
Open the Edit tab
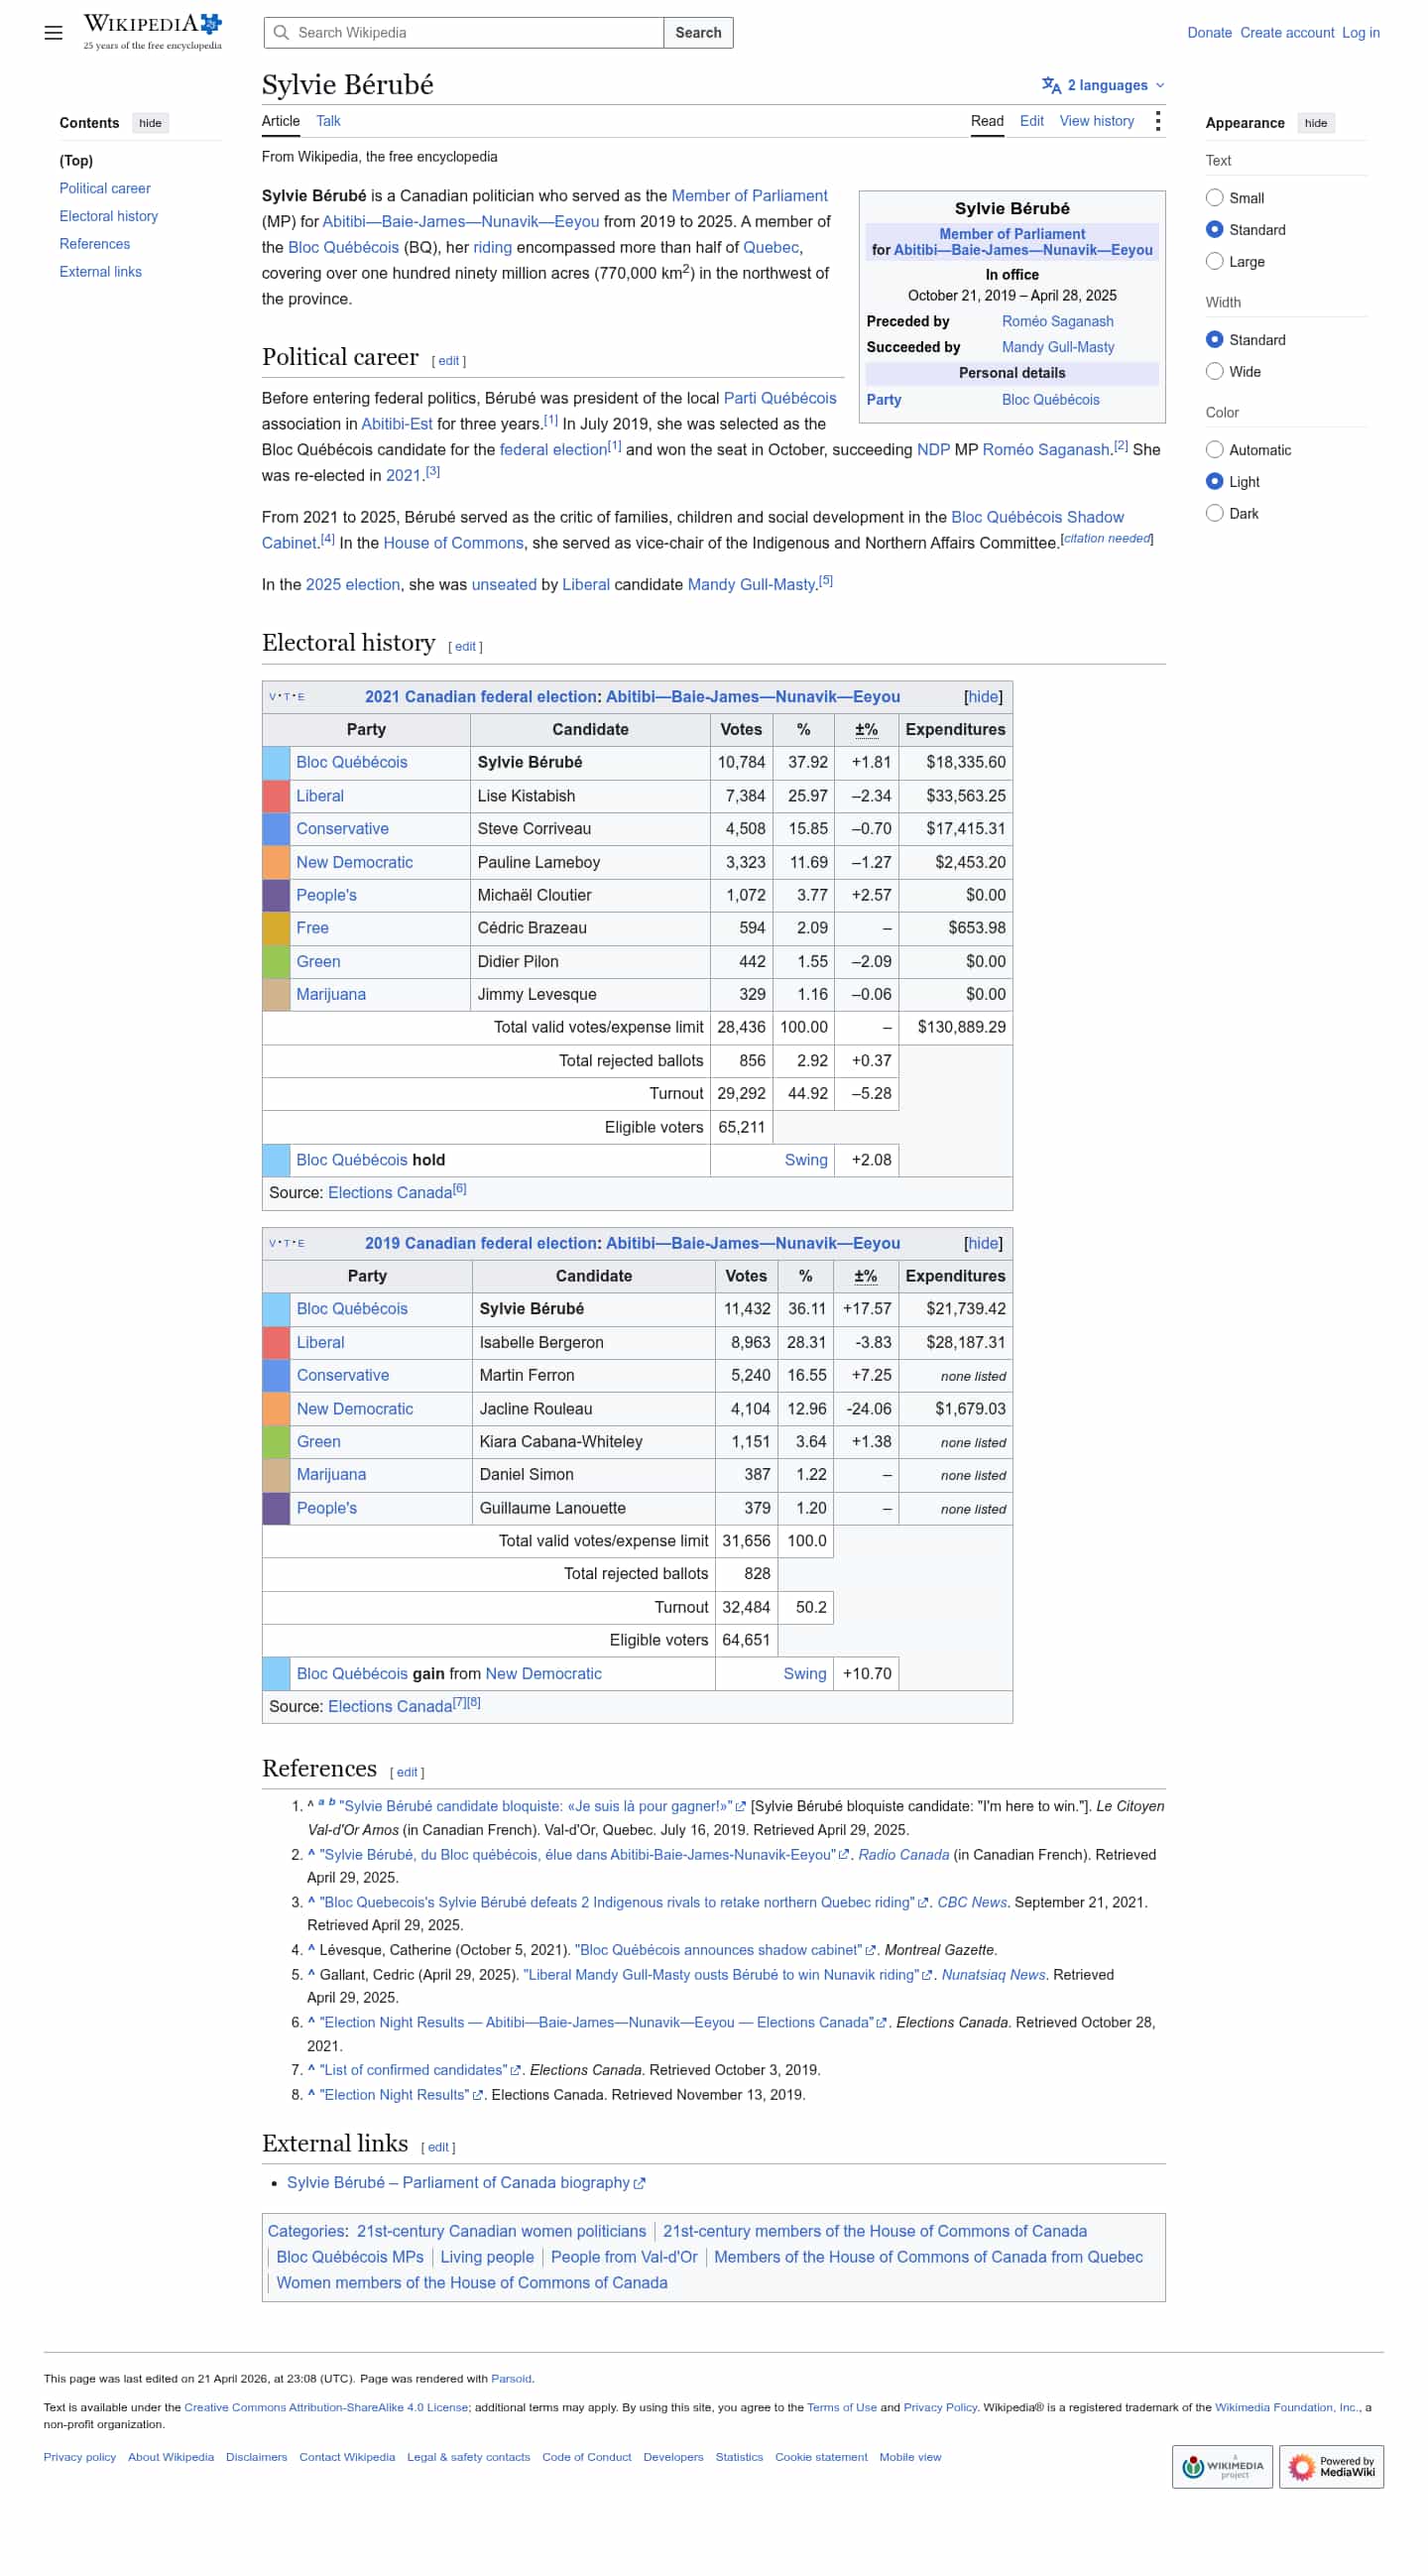pos(1031,121)
